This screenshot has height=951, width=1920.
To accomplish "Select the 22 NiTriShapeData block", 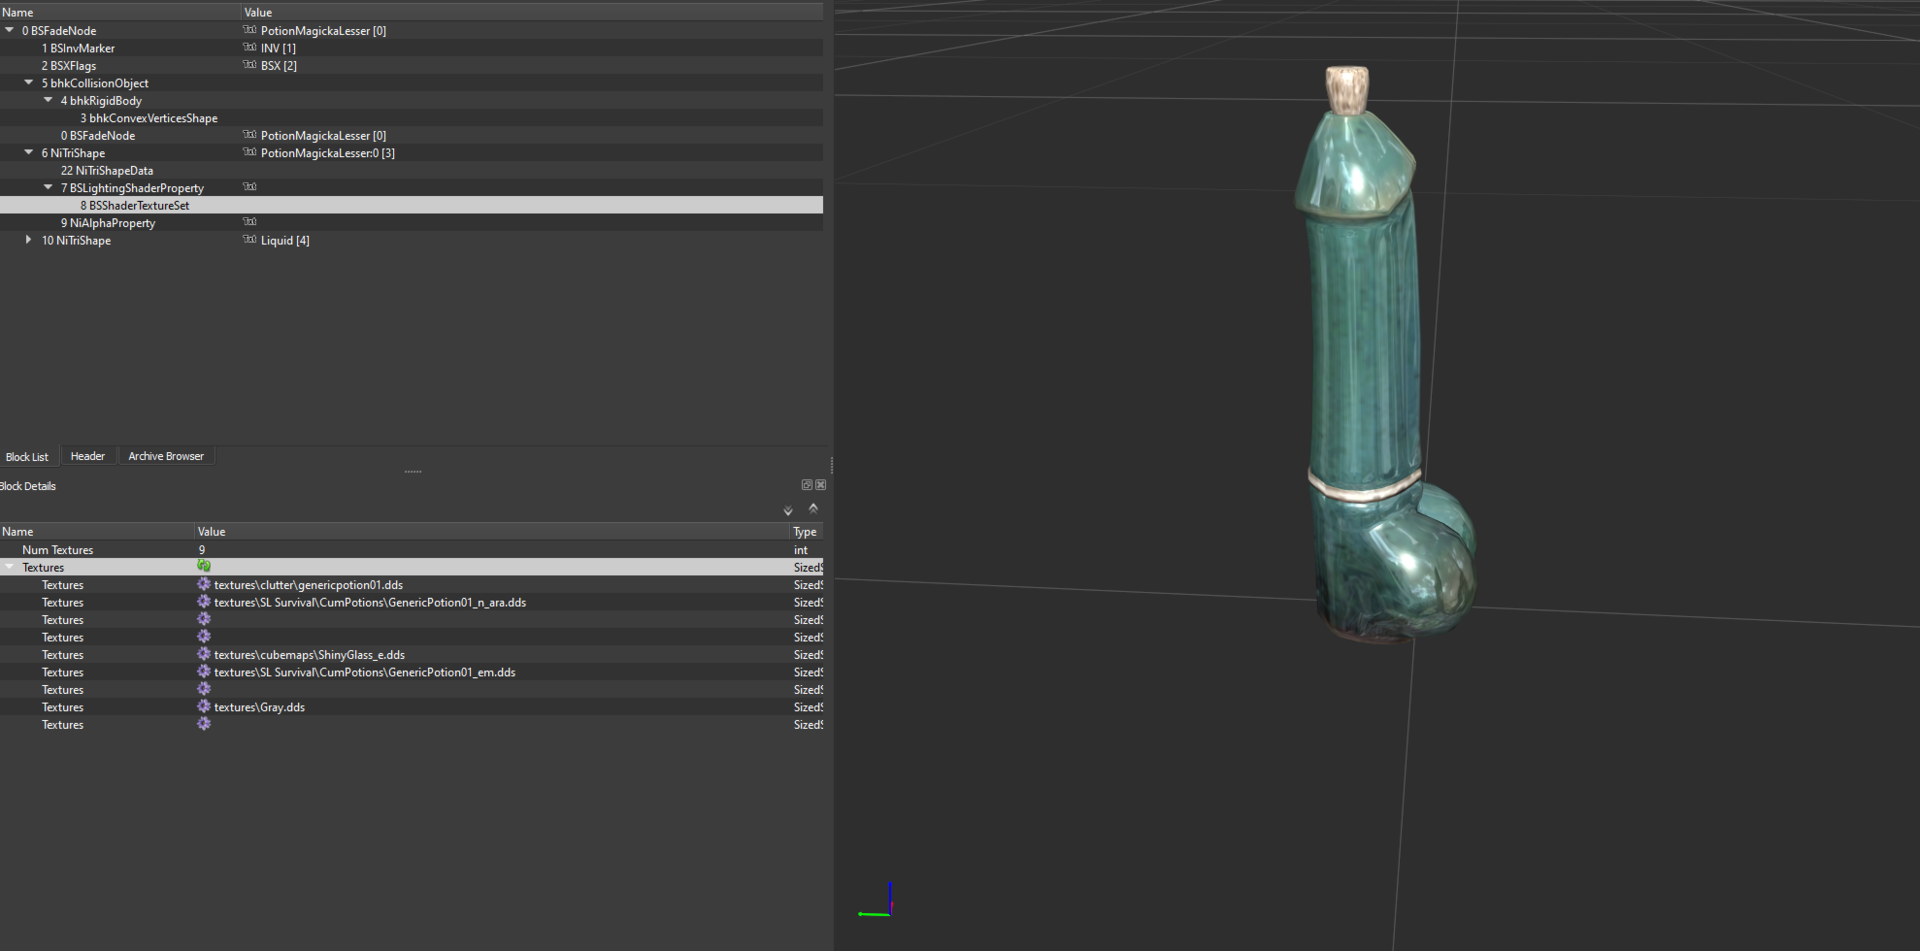I will pos(107,171).
